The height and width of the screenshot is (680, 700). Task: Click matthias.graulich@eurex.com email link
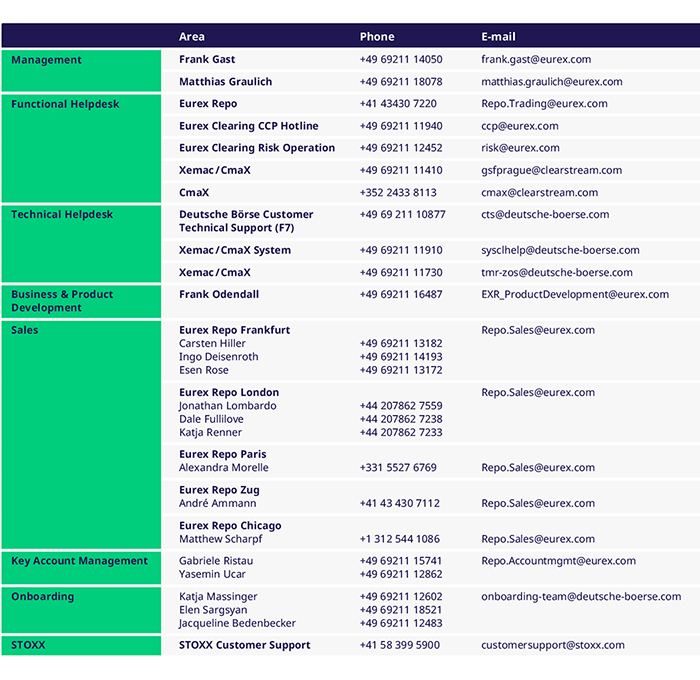point(551,82)
